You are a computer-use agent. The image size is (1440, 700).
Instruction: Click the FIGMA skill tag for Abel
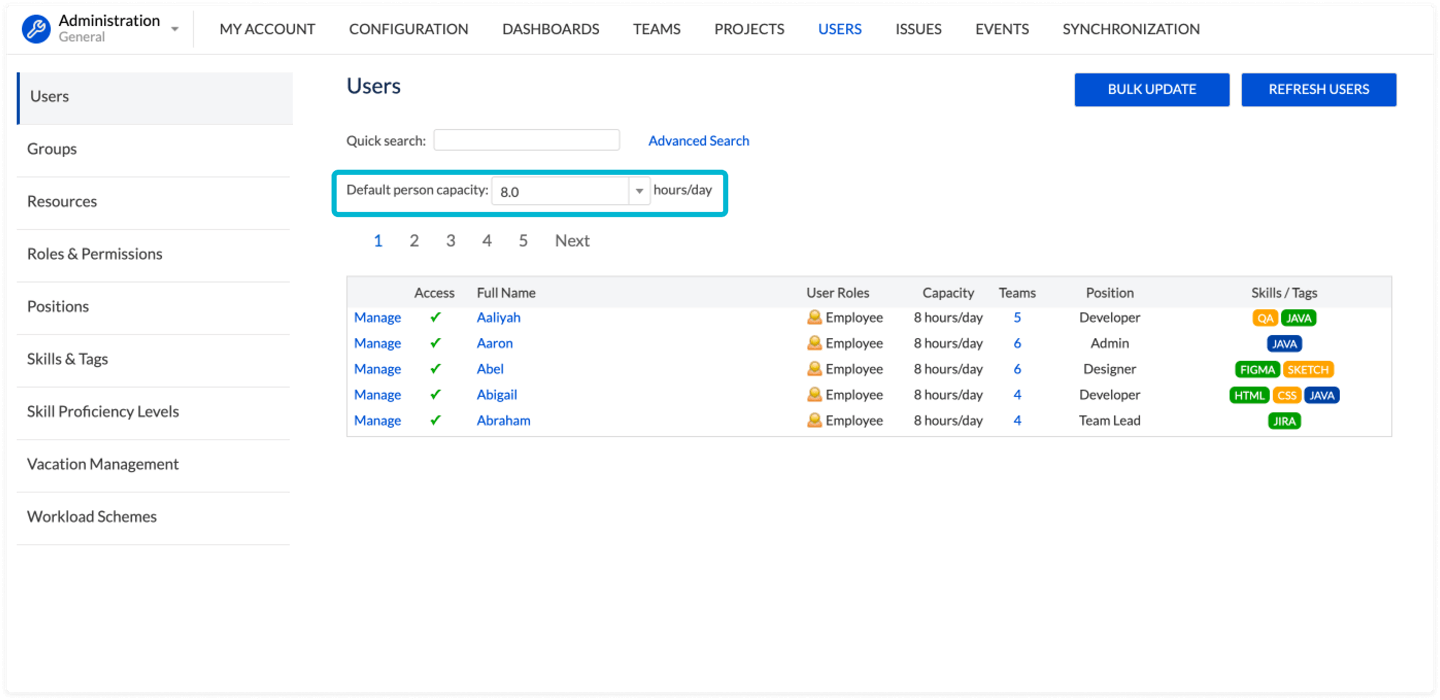[1257, 369]
